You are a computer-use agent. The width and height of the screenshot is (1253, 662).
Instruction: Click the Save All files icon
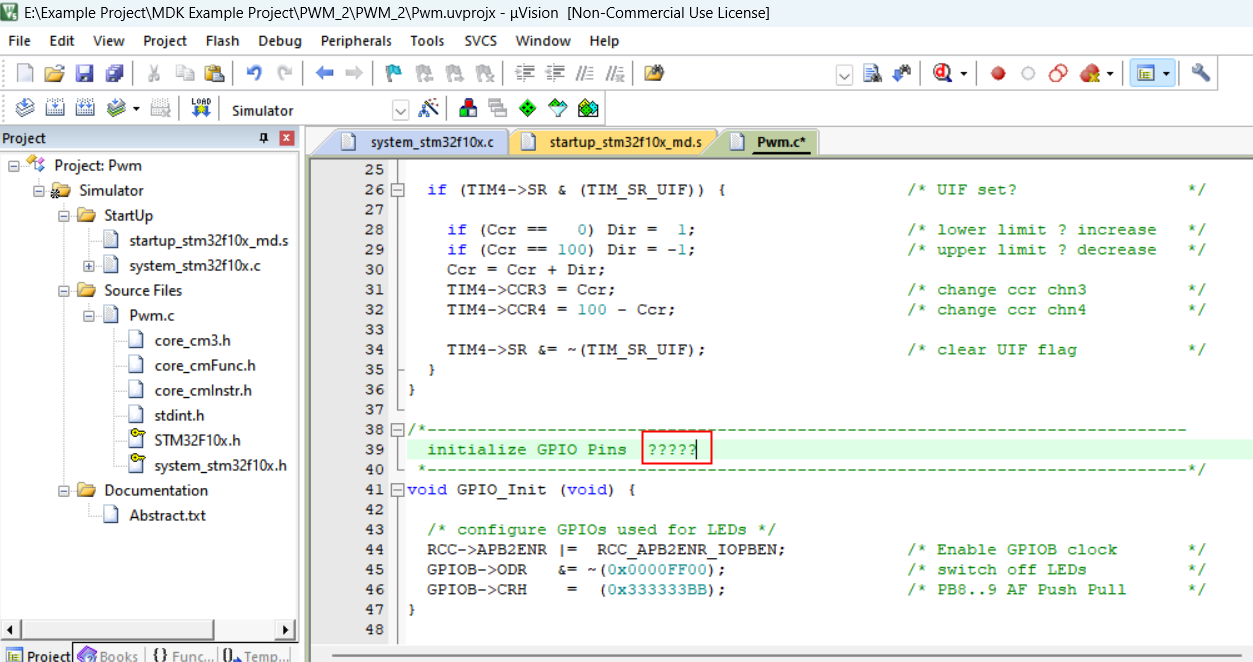tap(115, 73)
